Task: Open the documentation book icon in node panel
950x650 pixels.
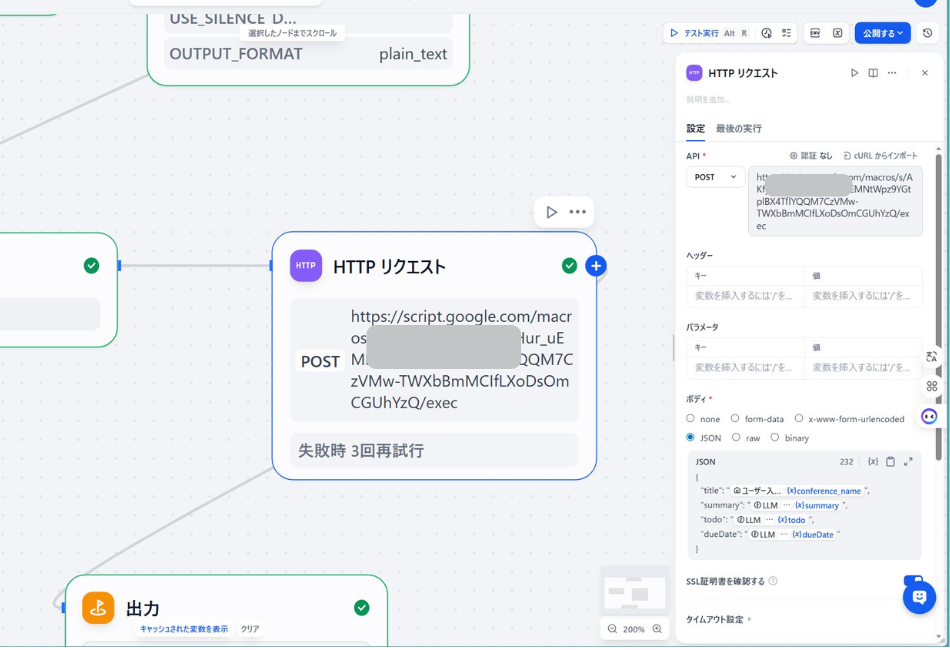Action: [x=872, y=73]
